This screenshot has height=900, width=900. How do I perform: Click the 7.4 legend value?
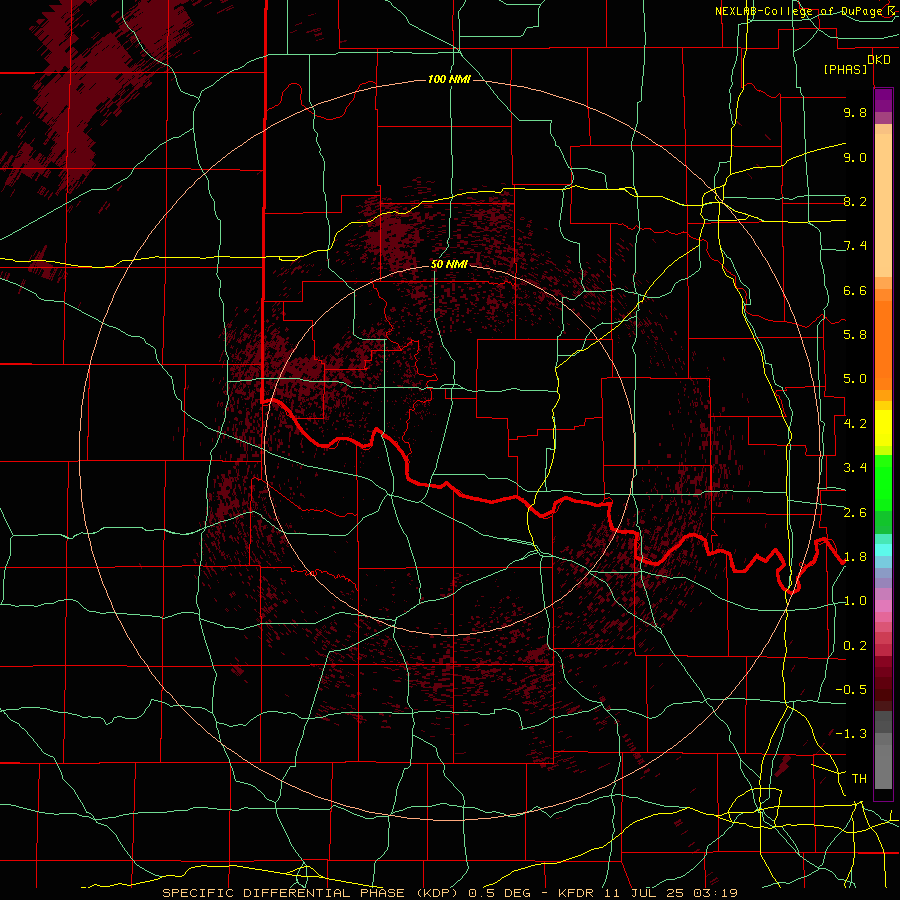(x=855, y=246)
